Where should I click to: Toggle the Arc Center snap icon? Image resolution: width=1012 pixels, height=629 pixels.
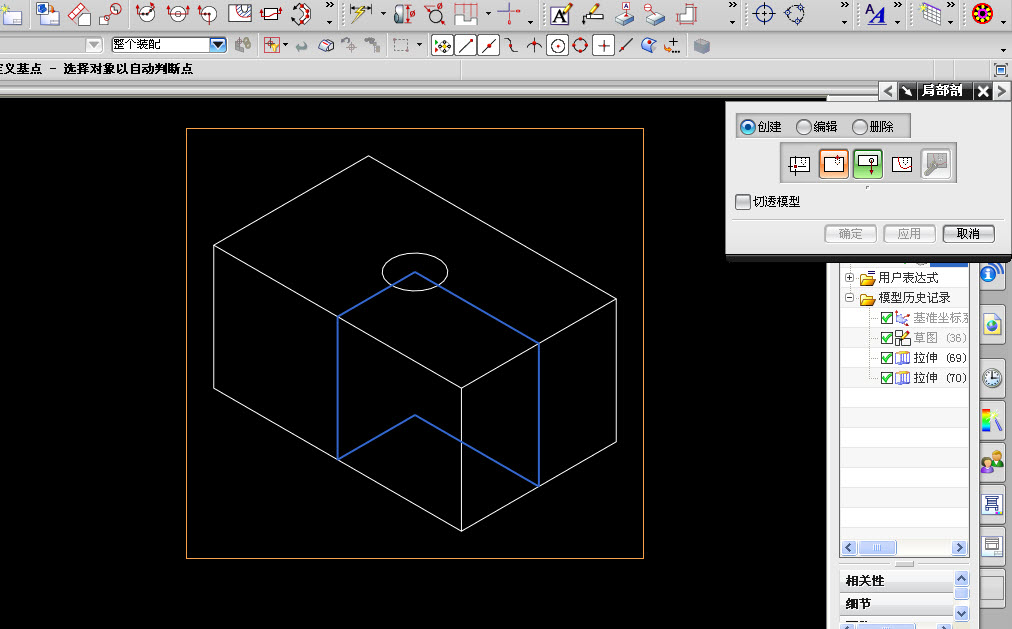(x=558, y=46)
